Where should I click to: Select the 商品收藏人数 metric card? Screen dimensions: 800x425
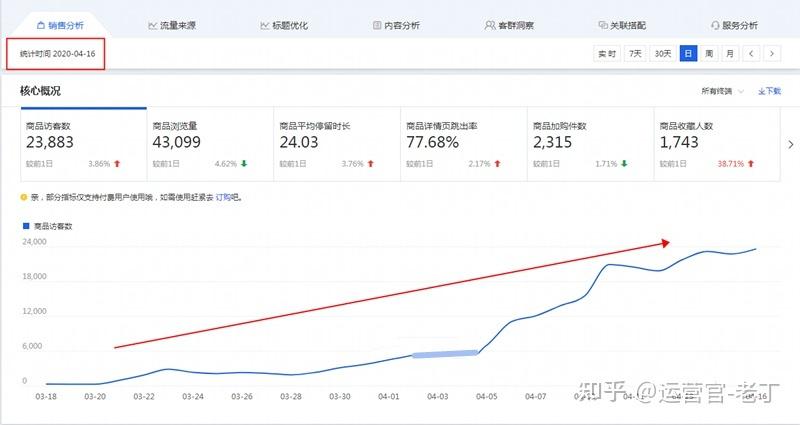click(717, 144)
